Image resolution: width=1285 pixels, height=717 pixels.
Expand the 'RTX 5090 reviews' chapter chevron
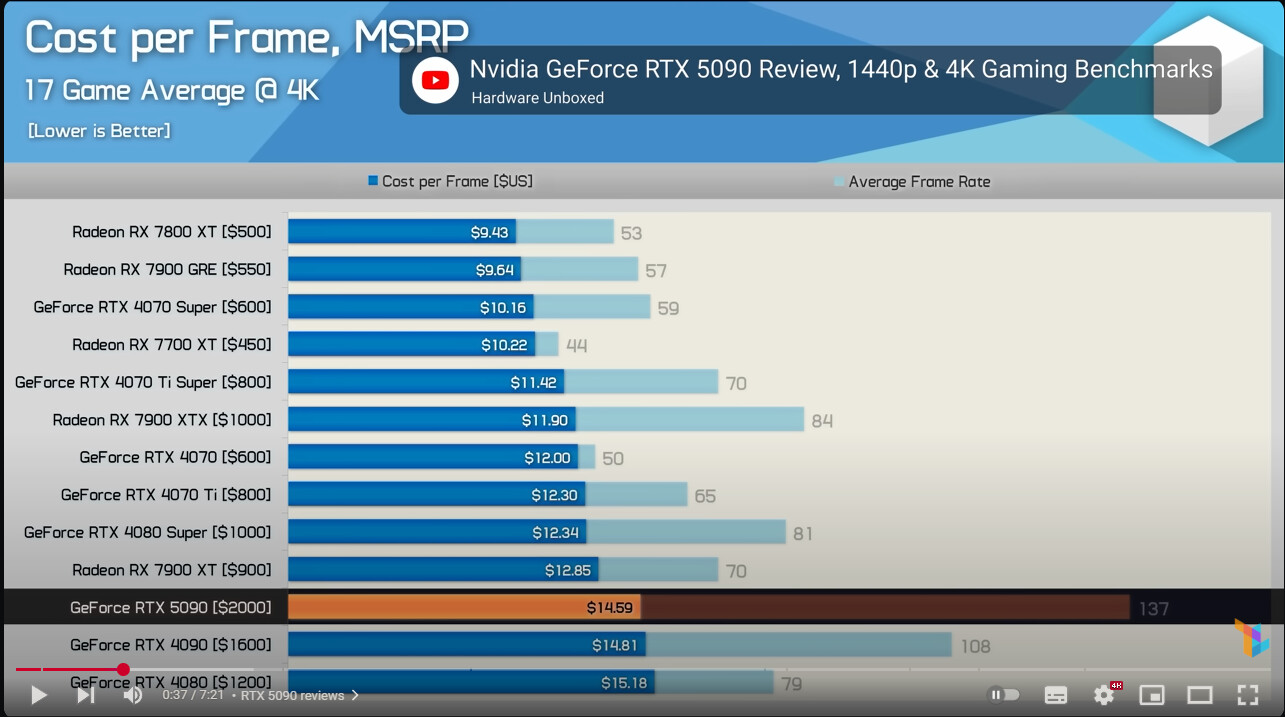(x=355, y=695)
